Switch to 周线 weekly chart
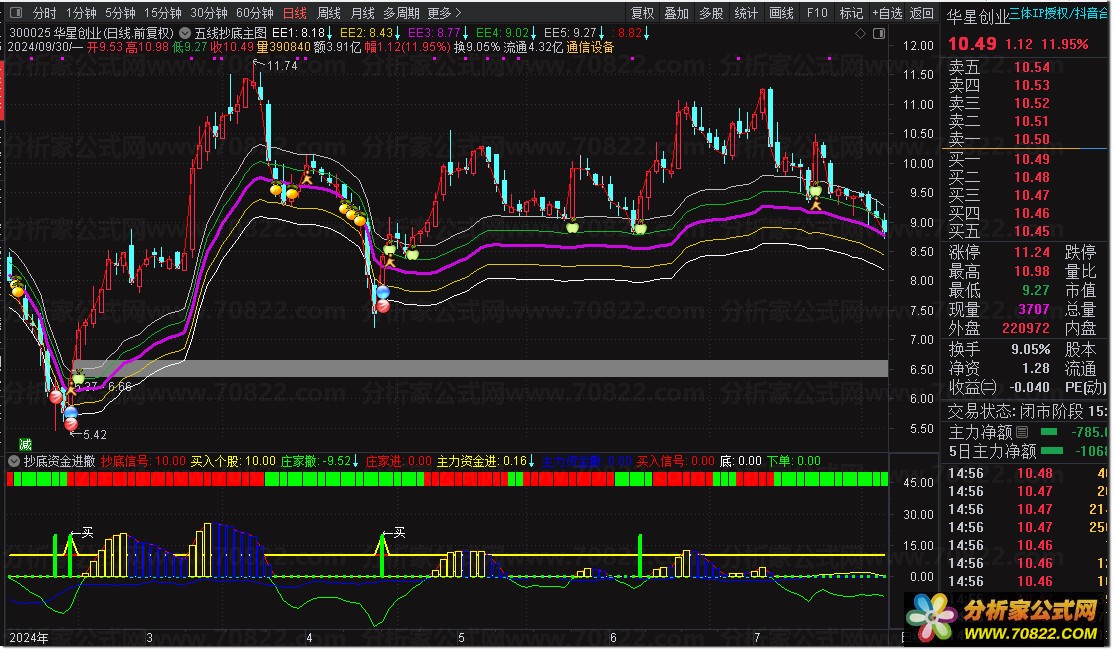This screenshot has height=650, width=1114. pyautogui.click(x=328, y=13)
